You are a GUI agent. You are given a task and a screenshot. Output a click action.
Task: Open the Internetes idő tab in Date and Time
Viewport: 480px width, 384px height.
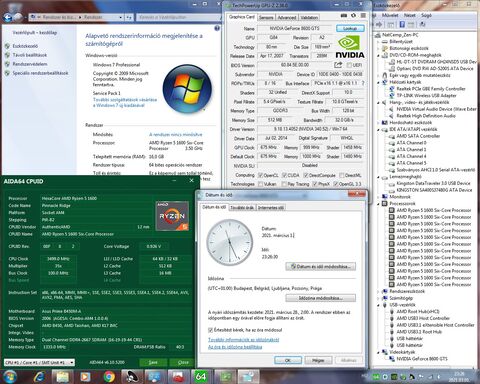271,208
